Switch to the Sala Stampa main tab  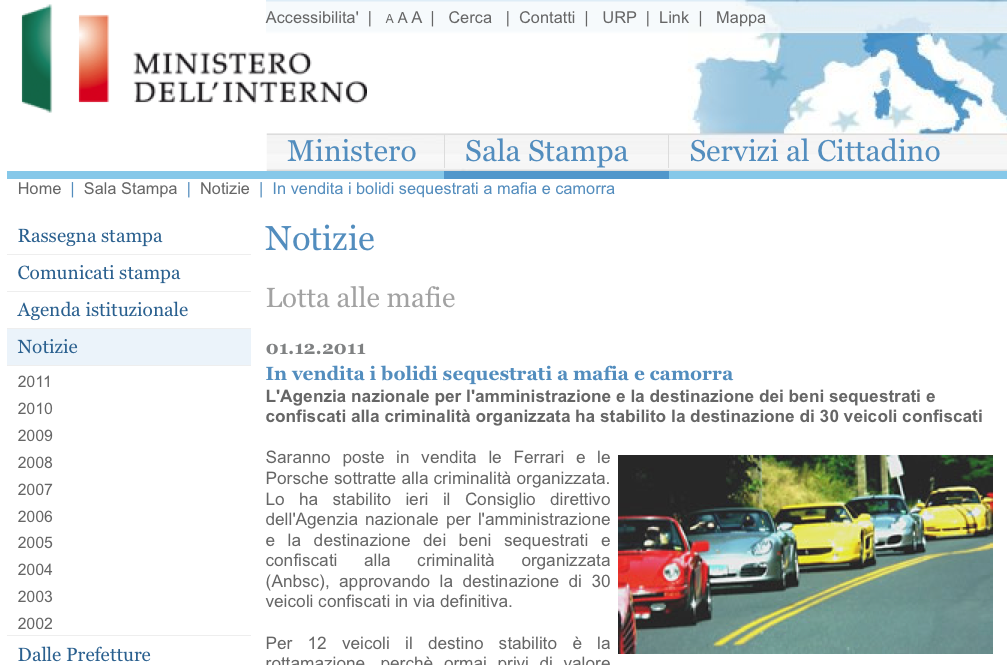pos(547,152)
